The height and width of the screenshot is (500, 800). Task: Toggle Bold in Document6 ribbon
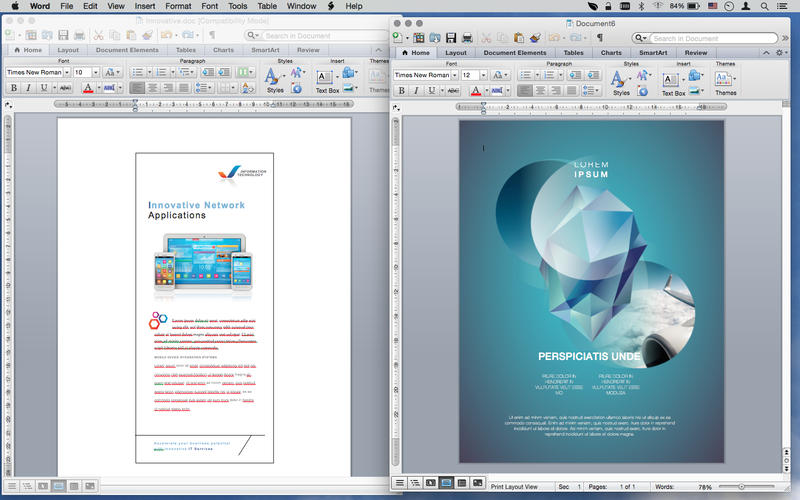[x=401, y=91]
